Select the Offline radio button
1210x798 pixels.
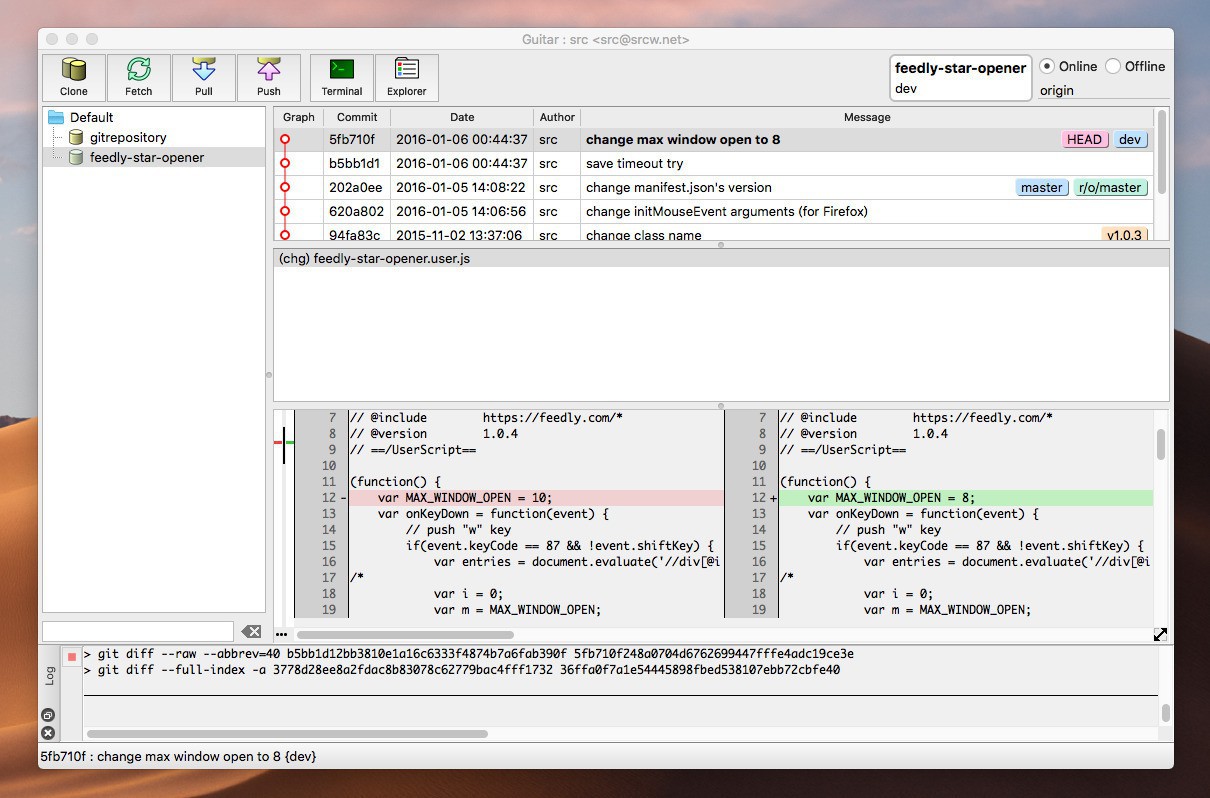(1113, 67)
